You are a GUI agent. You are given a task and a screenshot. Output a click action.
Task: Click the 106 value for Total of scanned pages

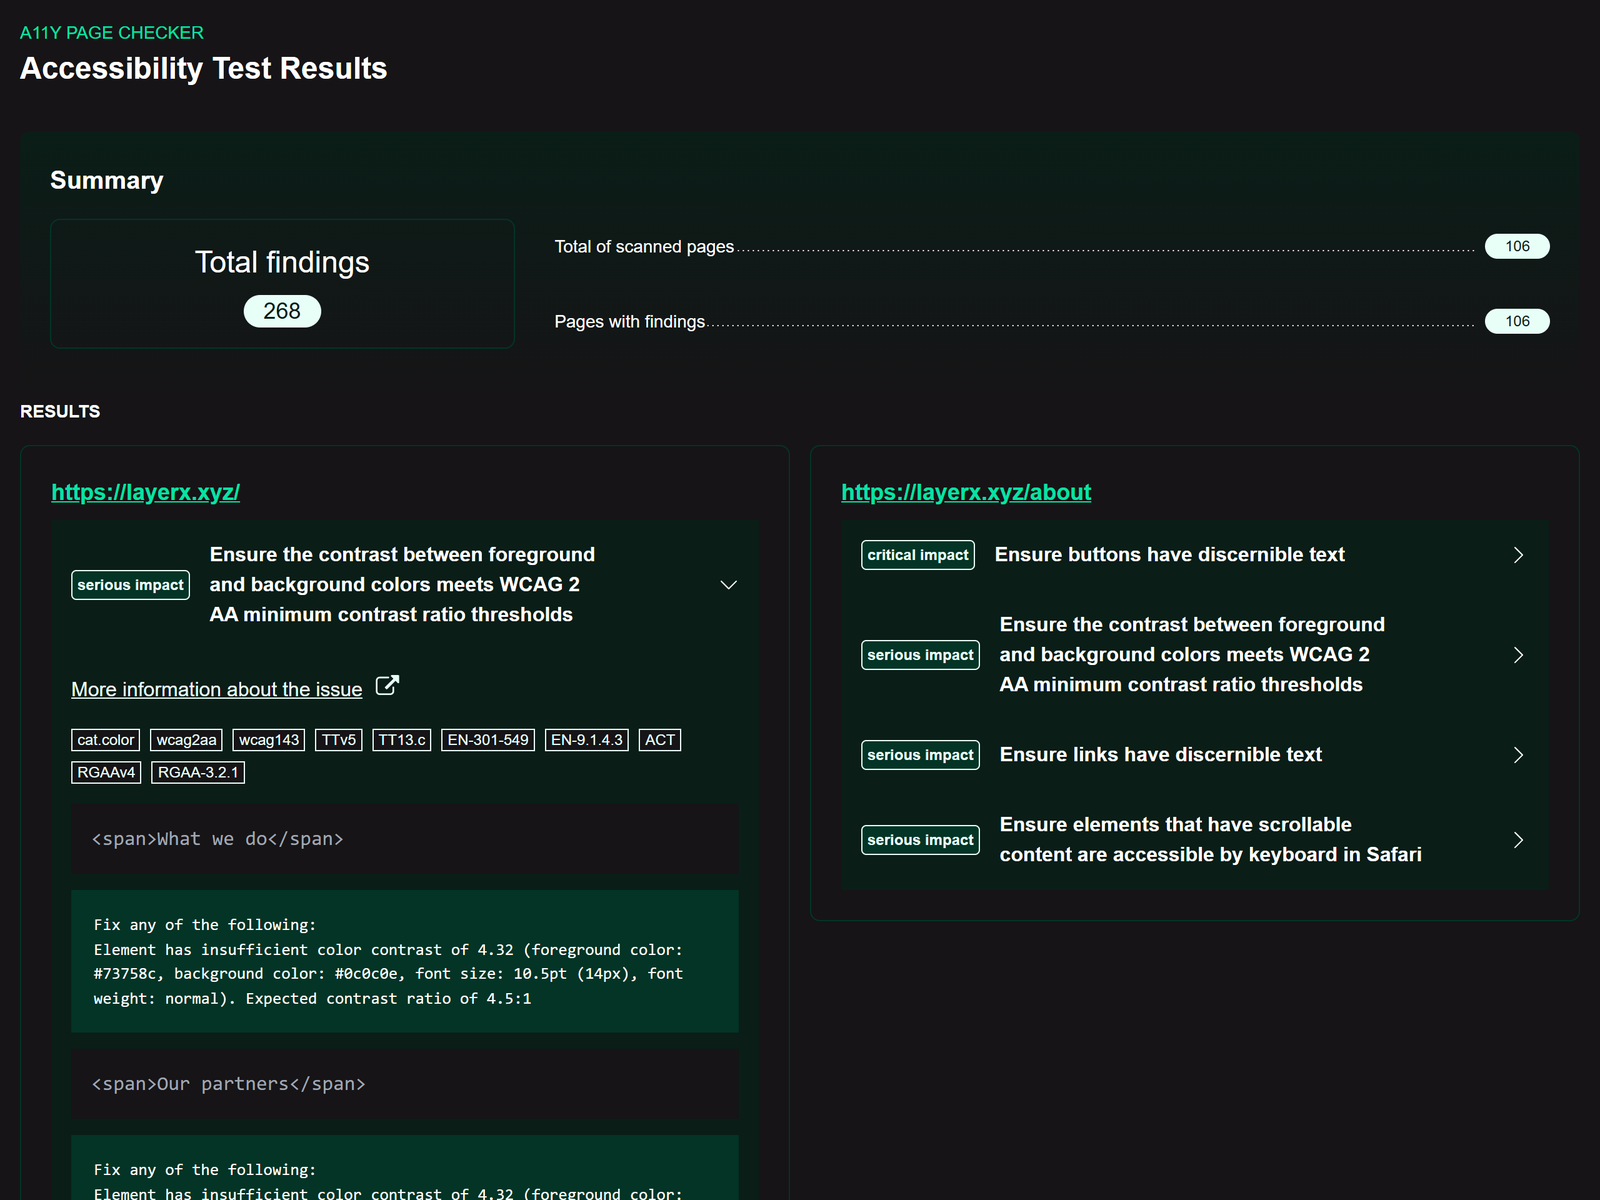pos(1517,246)
